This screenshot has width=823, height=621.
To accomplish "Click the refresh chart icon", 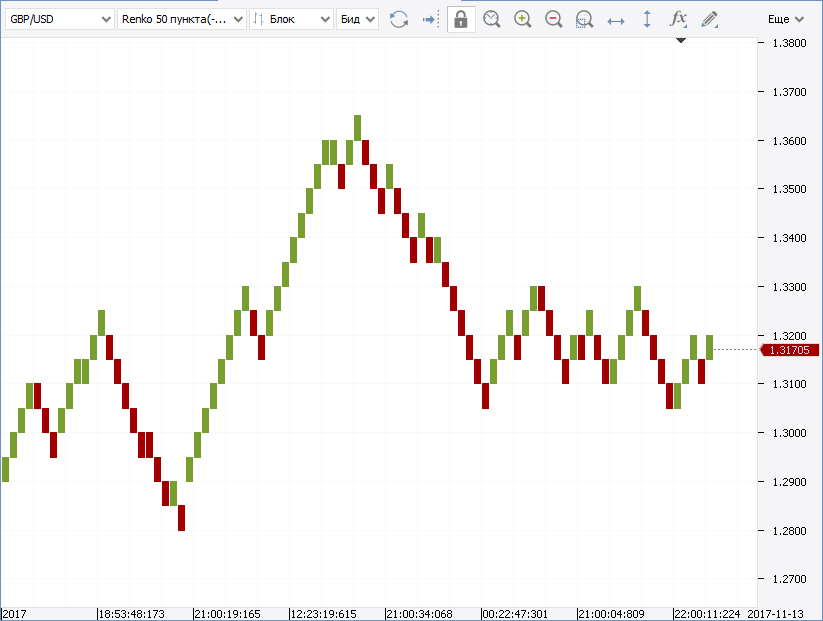I will [x=399, y=19].
